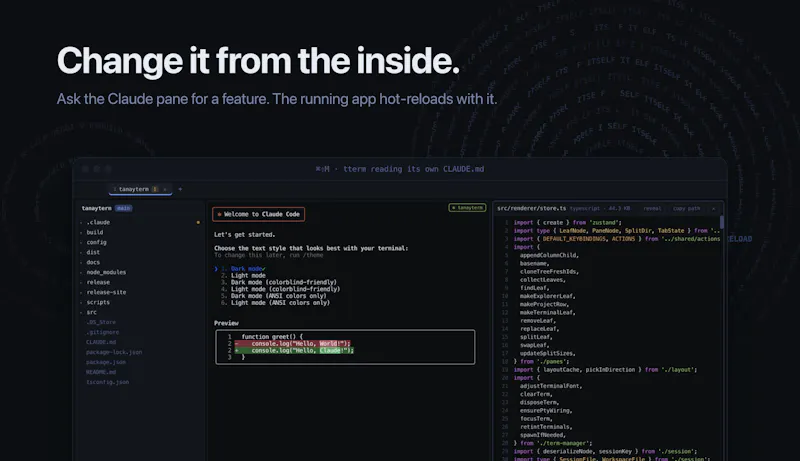Open README.md file
The width and height of the screenshot is (800, 461).
(x=101, y=372)
